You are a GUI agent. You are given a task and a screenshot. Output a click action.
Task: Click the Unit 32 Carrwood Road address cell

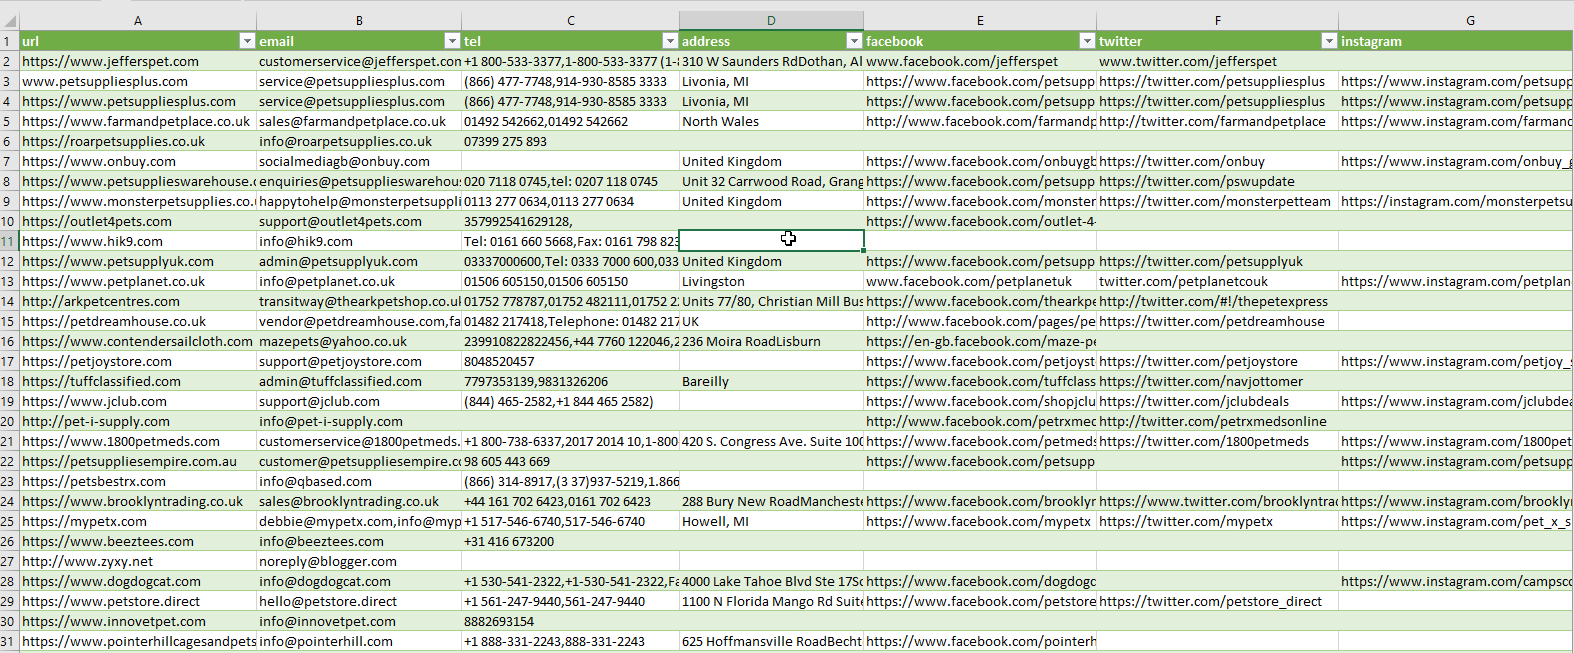[x=771, y=181]
